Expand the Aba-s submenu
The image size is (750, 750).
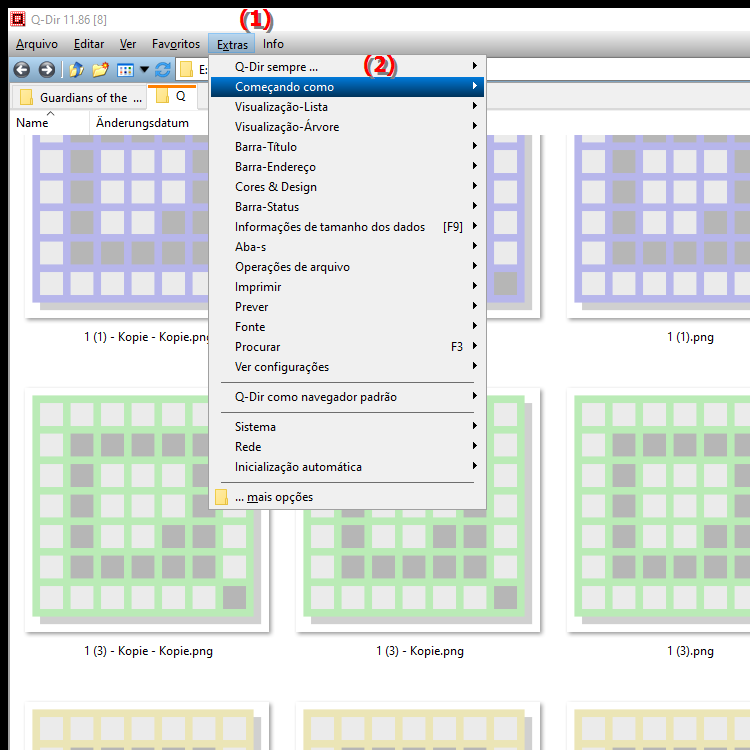pyautogui.click(x=347, y=247)
